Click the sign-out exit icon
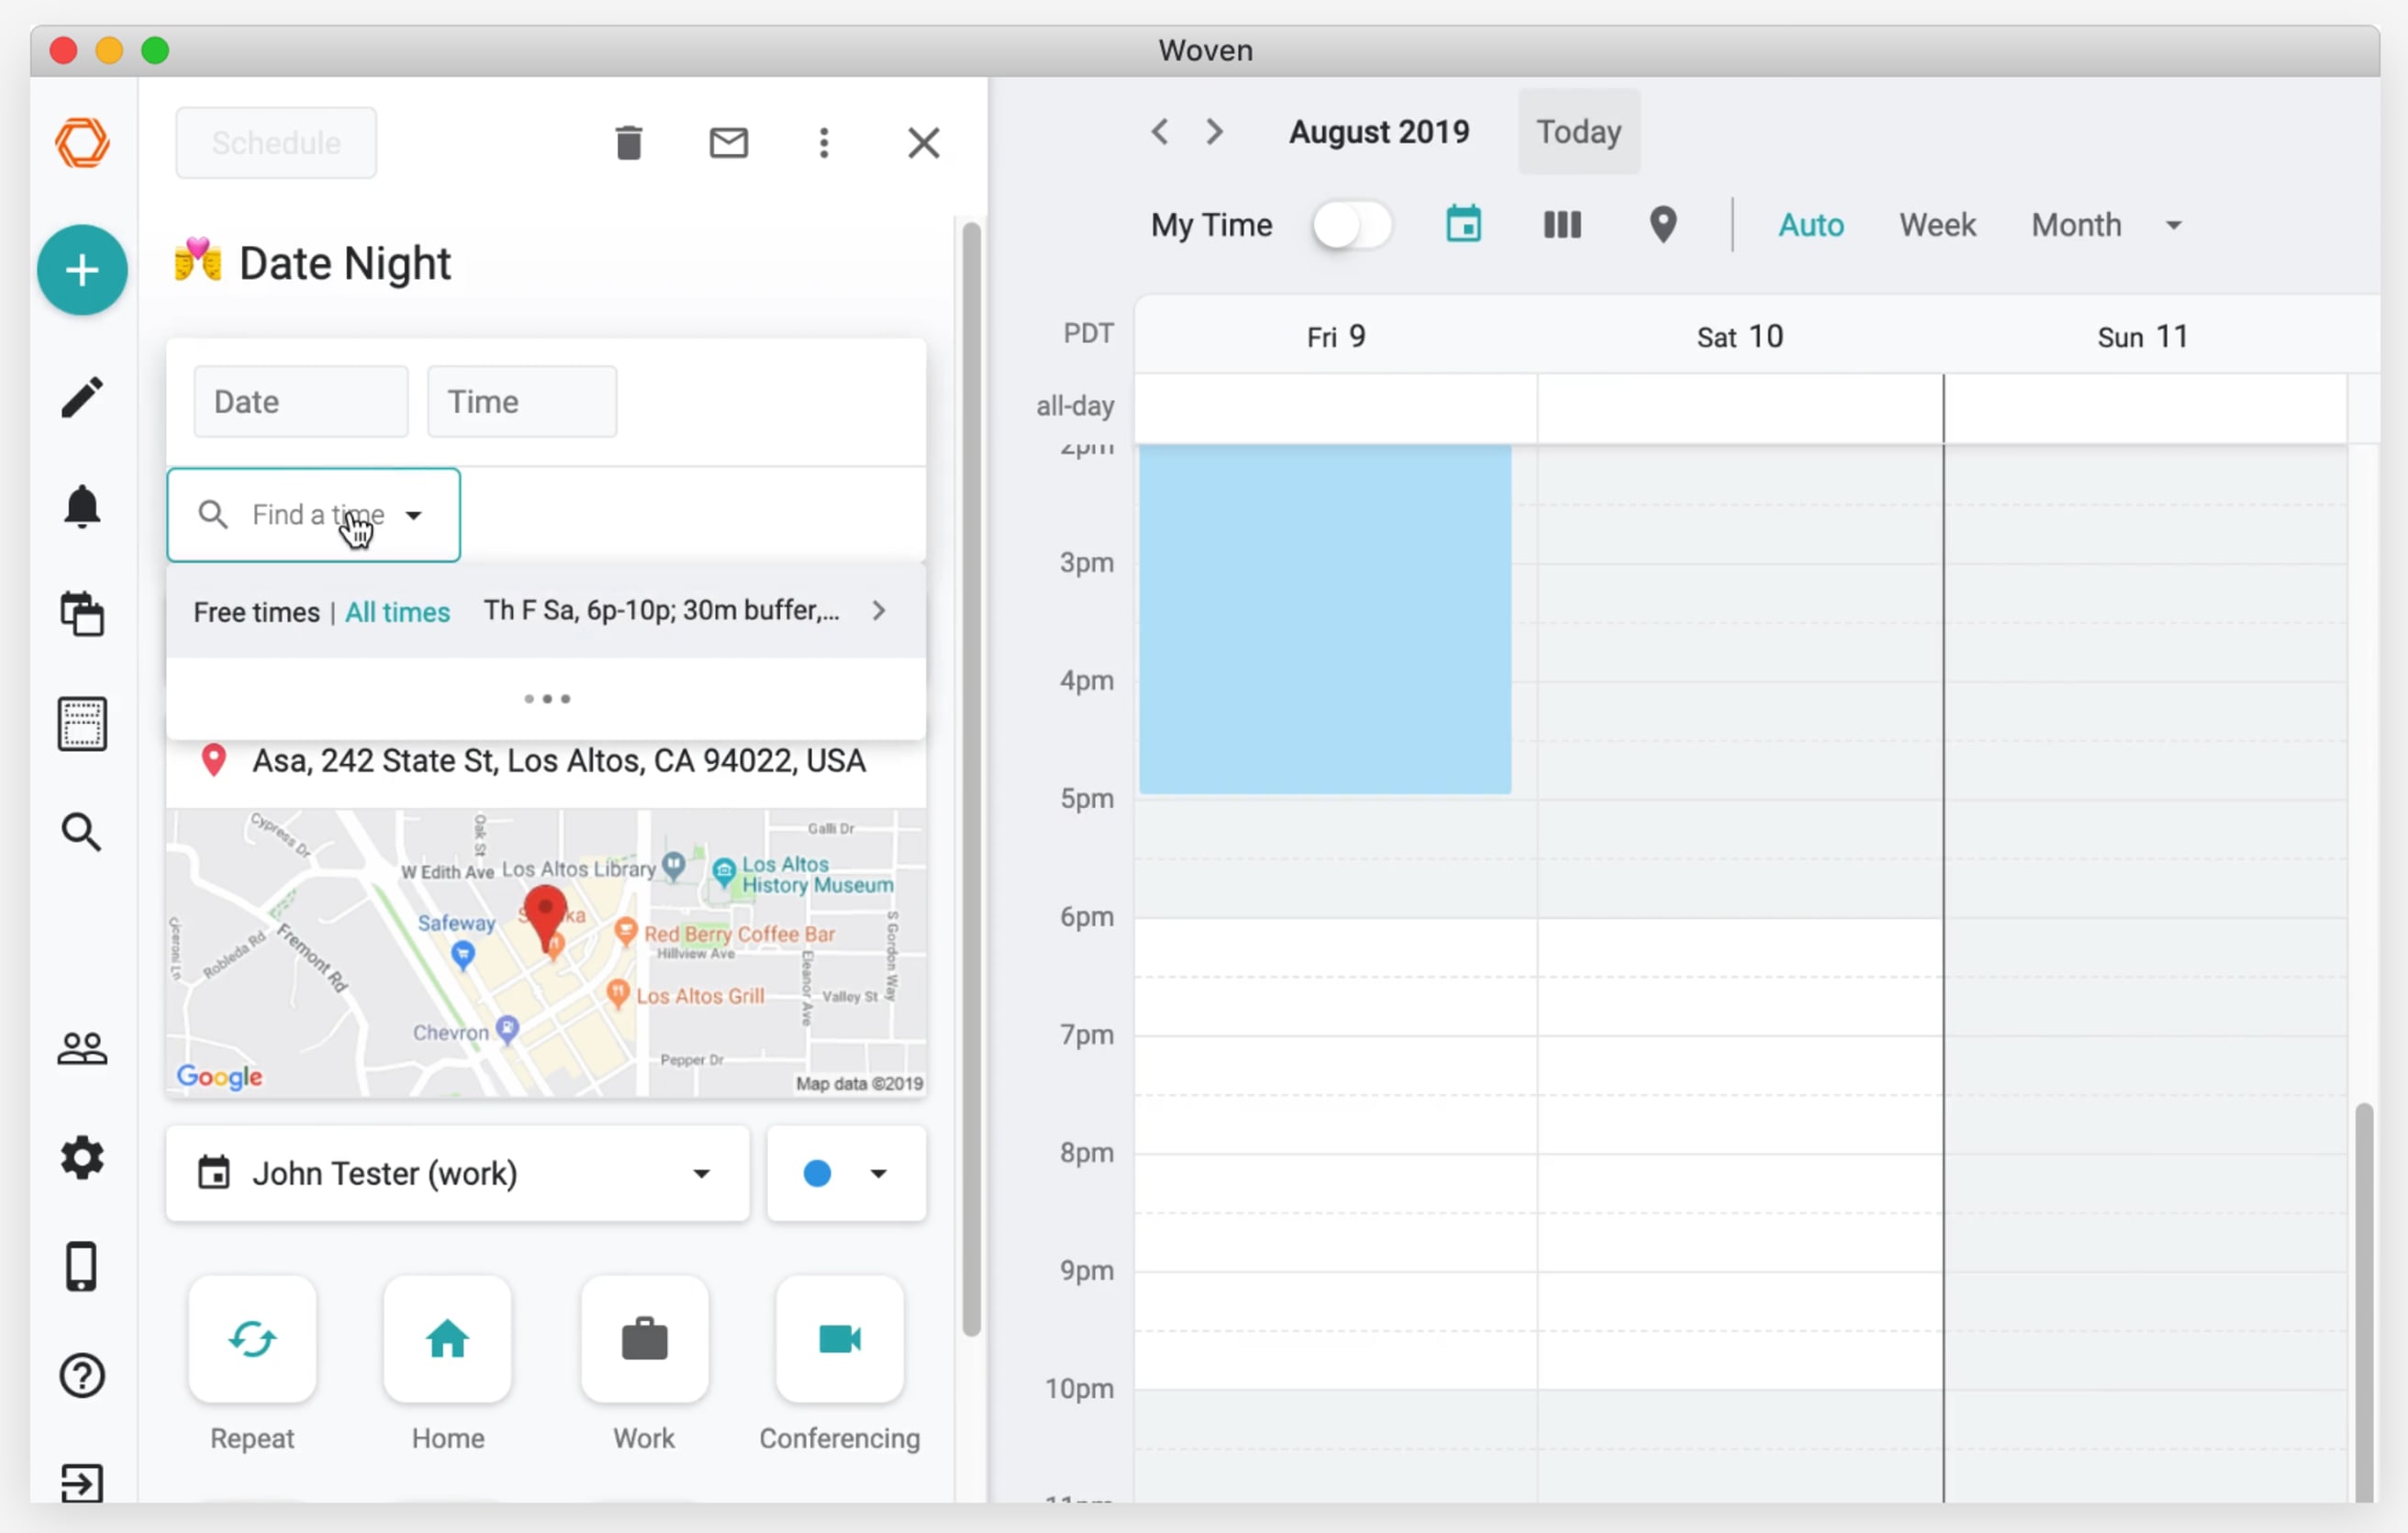The height and width of the screenshot is (1533, 2408). click(82, 1483)
